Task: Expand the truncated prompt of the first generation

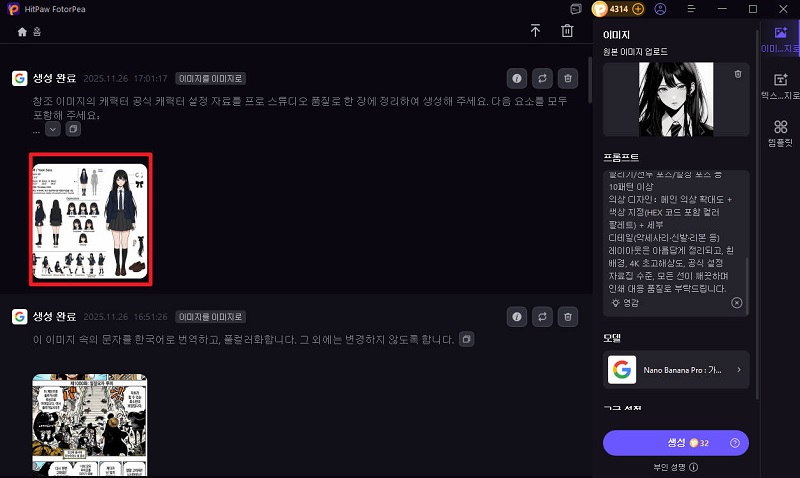Action: [53, 129]
